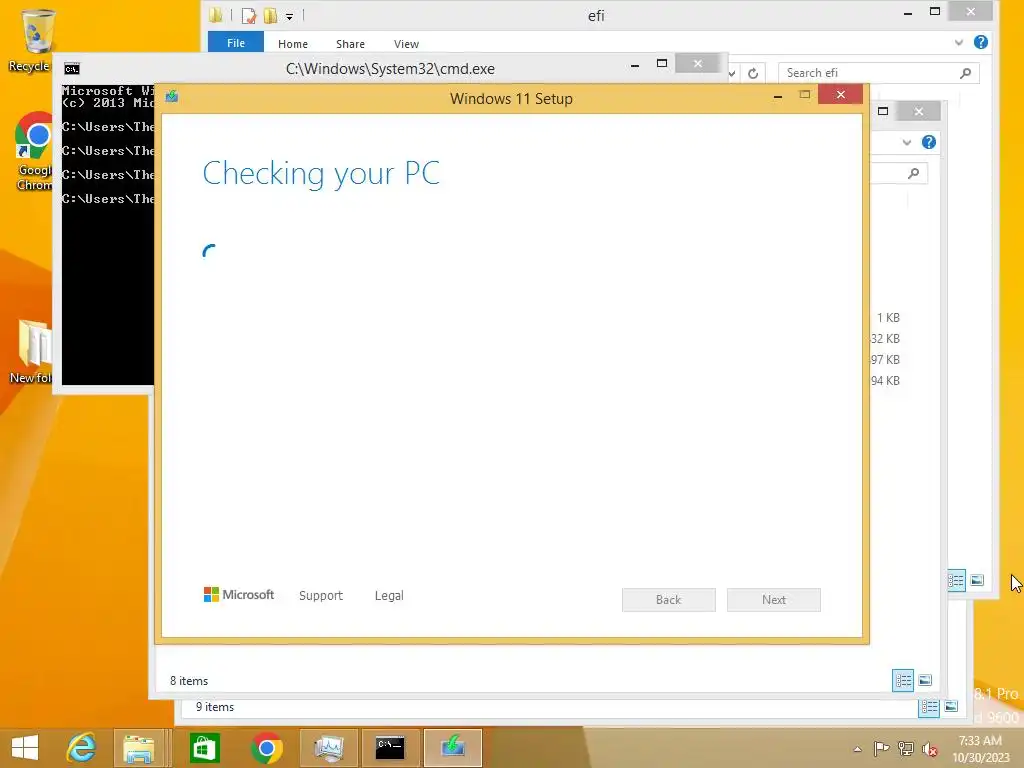Open the File tab in efi window

coord(236,43)
